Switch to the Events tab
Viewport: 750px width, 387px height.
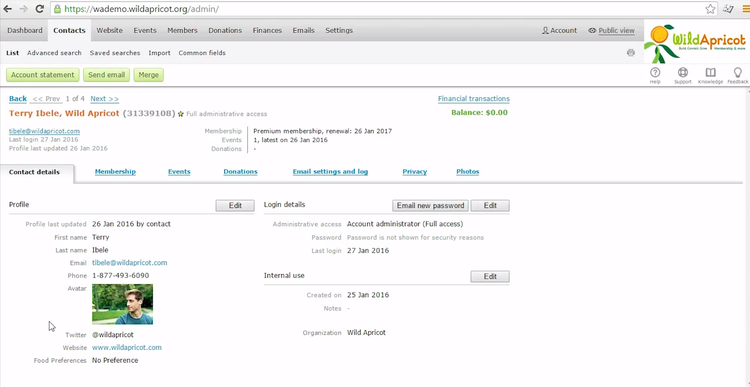pyautogui.click(x=179, y=171)
